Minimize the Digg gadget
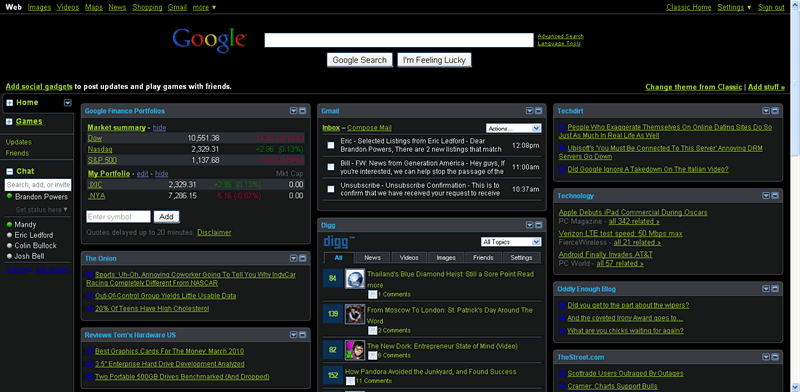This screenshot has width=800, height=392. click(x=539, y=225)
